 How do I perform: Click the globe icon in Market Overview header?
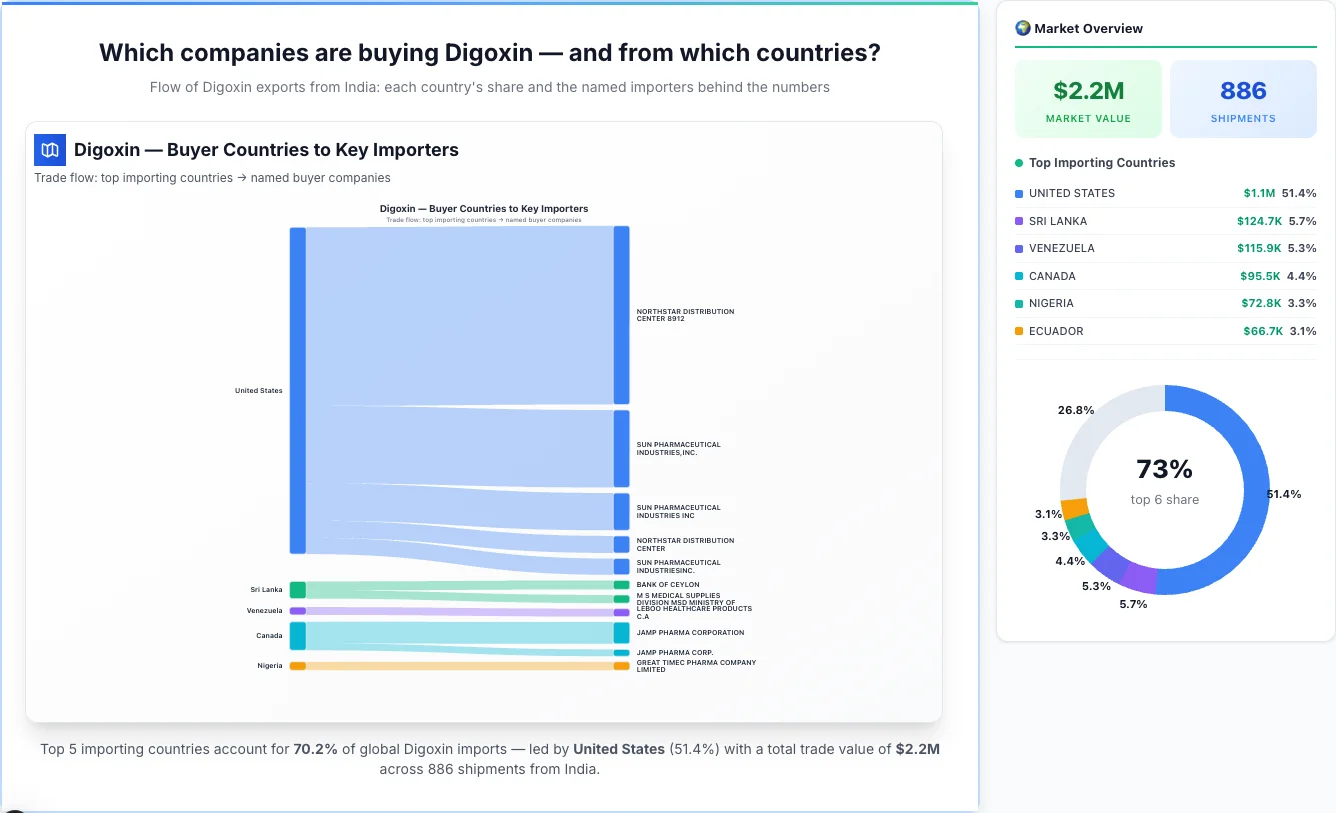click(x=1022, y=28)
